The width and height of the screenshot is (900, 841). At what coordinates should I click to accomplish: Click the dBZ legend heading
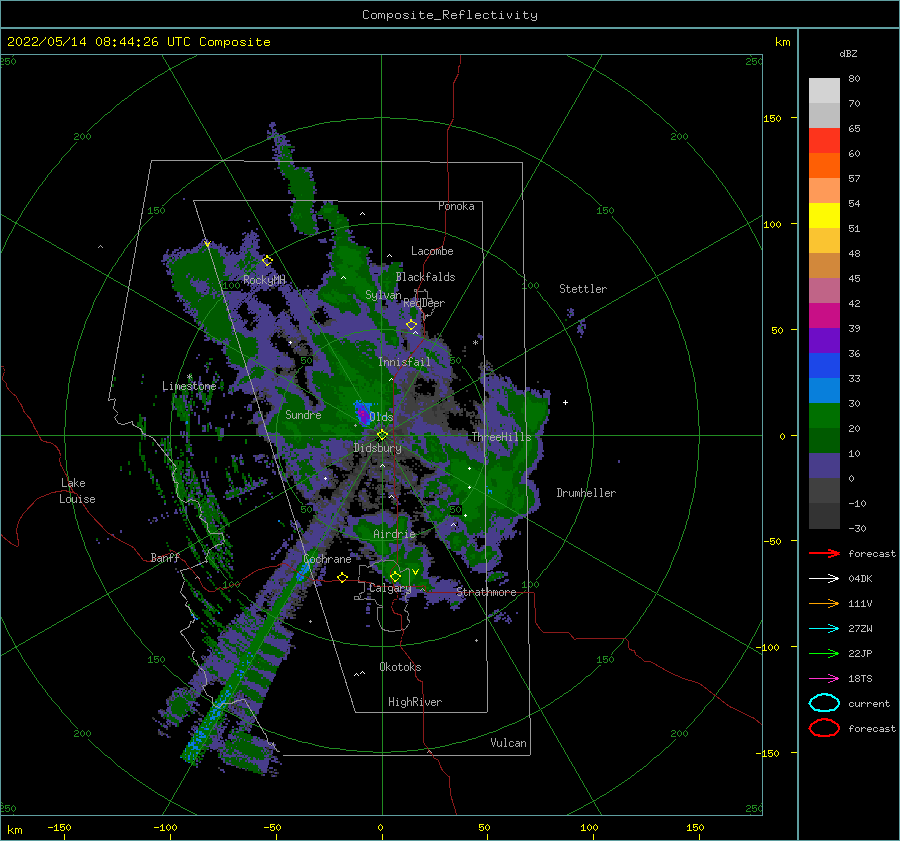click(x=848, y=53)
